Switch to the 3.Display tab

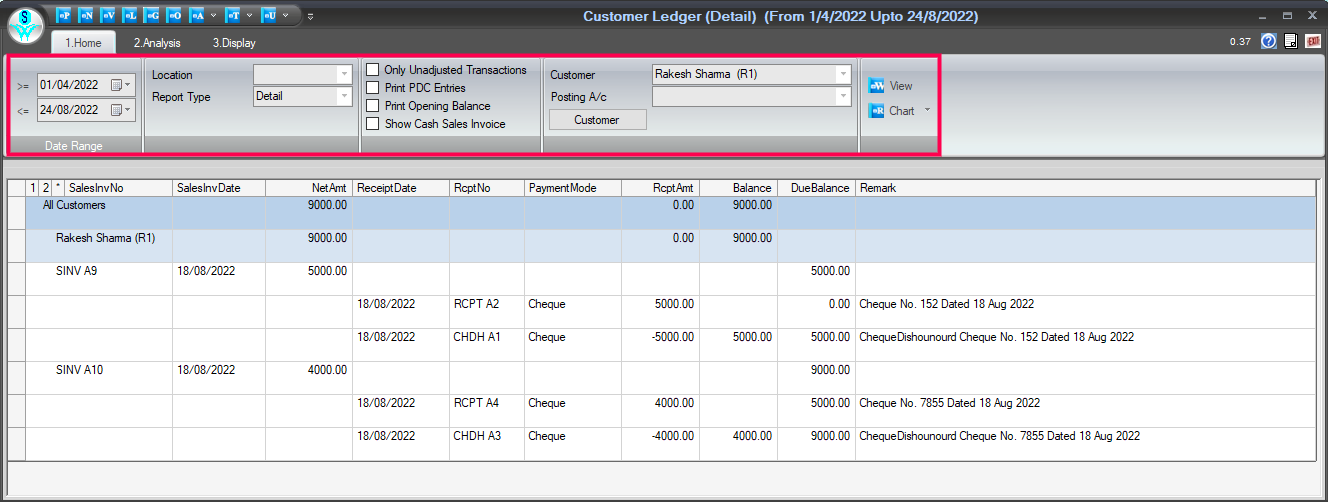click(233, 43)
